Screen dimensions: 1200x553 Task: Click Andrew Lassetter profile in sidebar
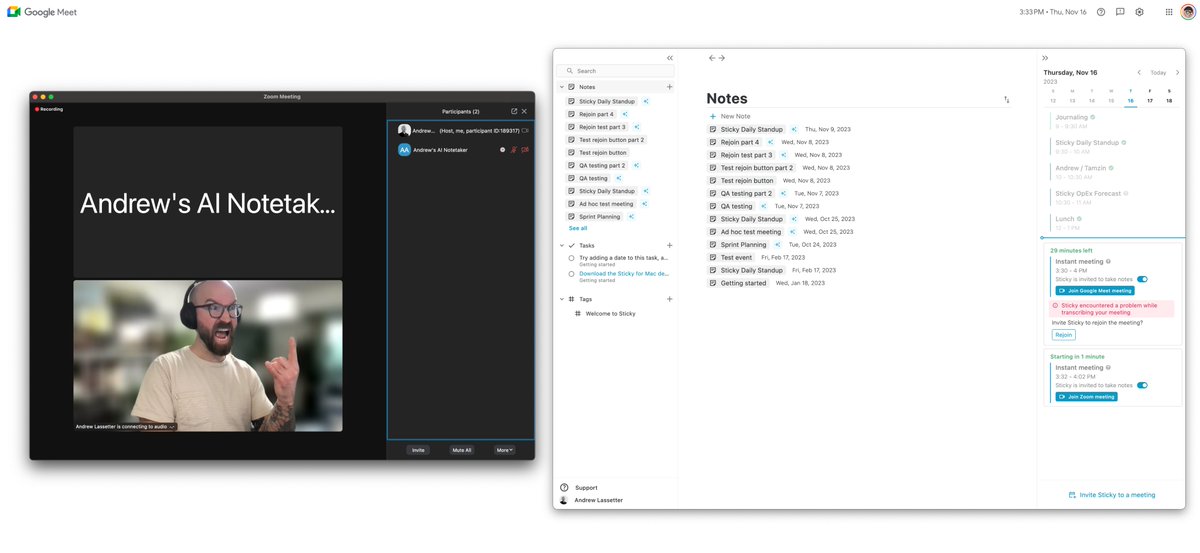[x=591, y=500]
